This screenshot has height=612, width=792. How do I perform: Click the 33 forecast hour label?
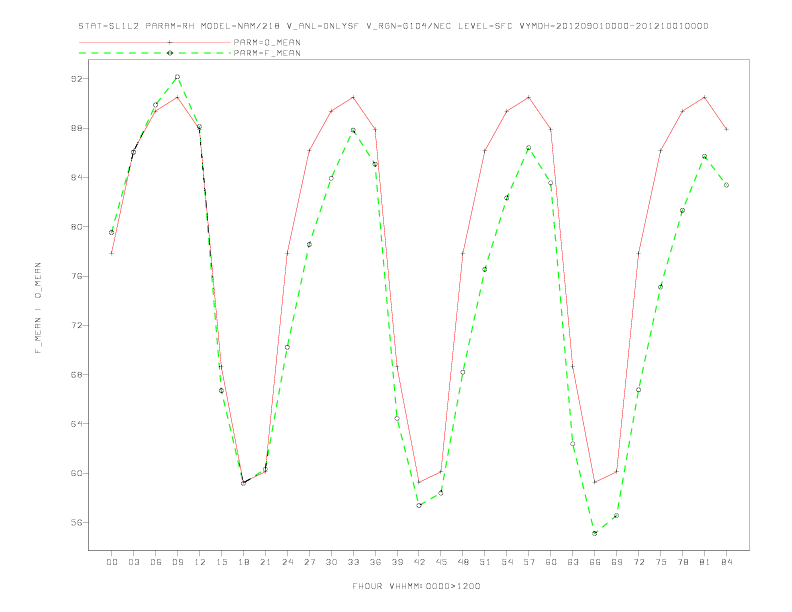(x=353, y=562)
